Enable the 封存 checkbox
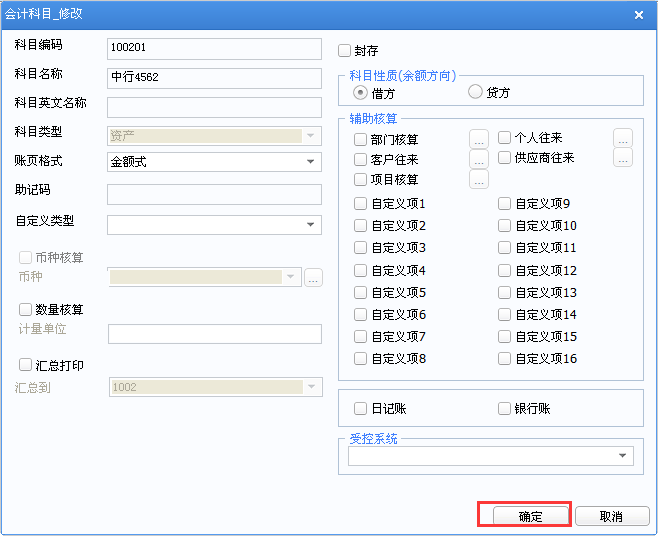 345,50
